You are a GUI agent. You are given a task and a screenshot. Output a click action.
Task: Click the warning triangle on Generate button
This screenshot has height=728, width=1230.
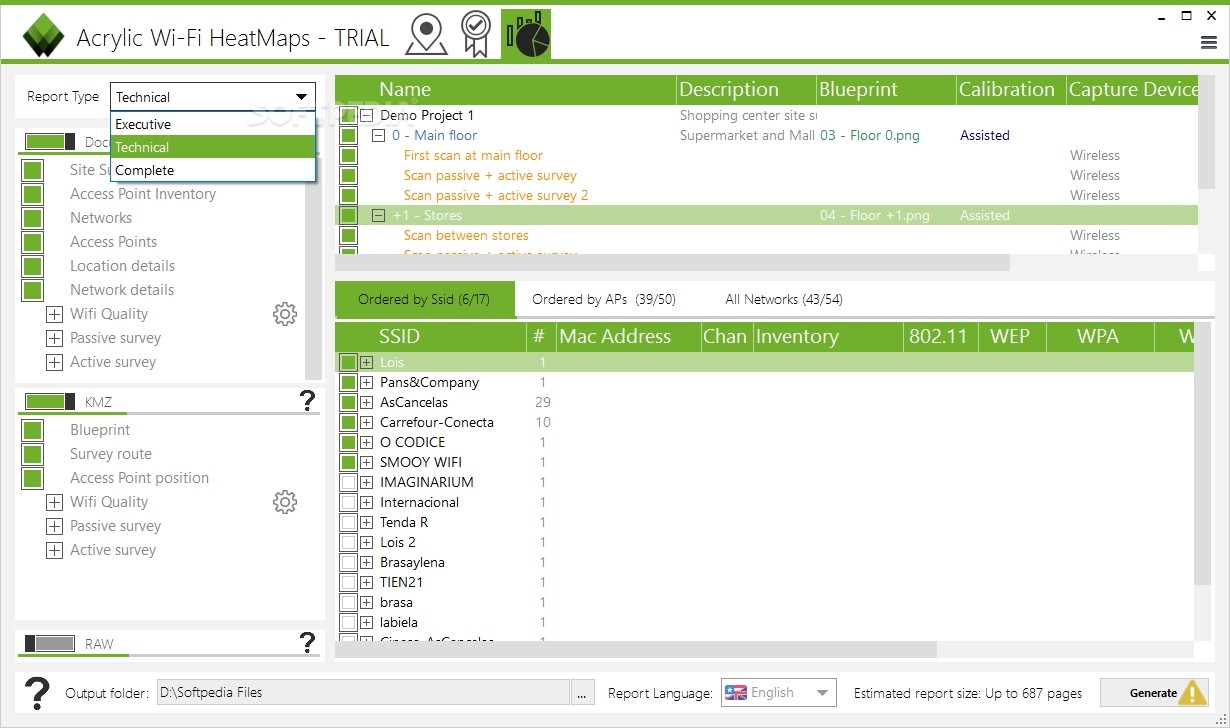pyautogui.click(x=1192, y=692)
